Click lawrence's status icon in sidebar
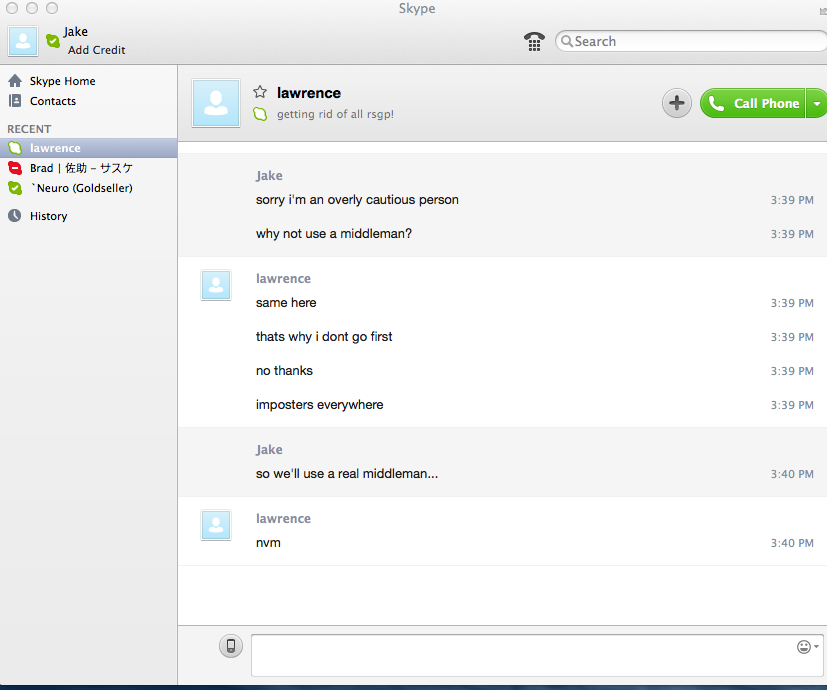Viewport: 827px width, 690px height. pos(15,148)
